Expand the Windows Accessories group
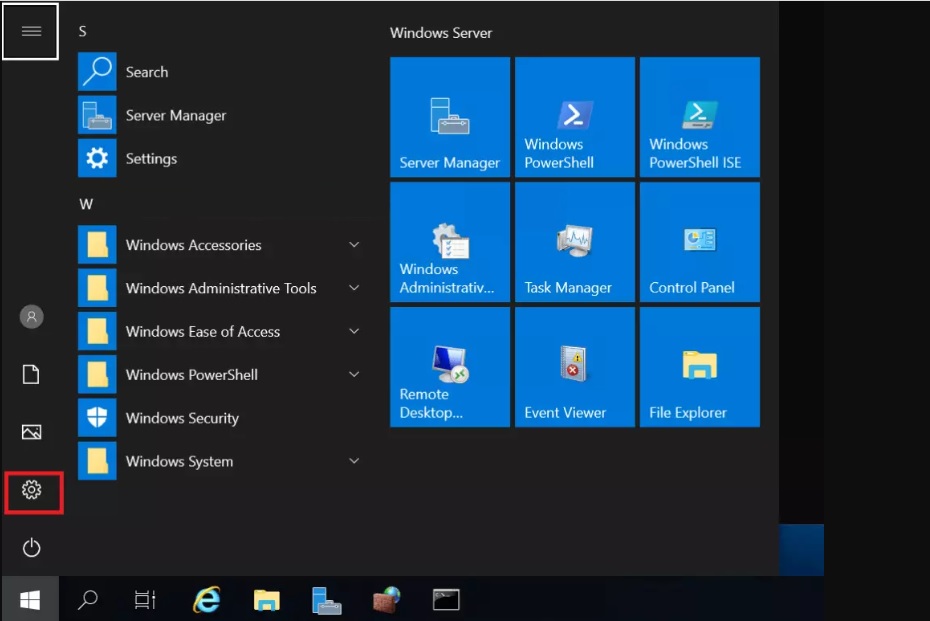The image size is (930, 621). [x=192, y=245]
